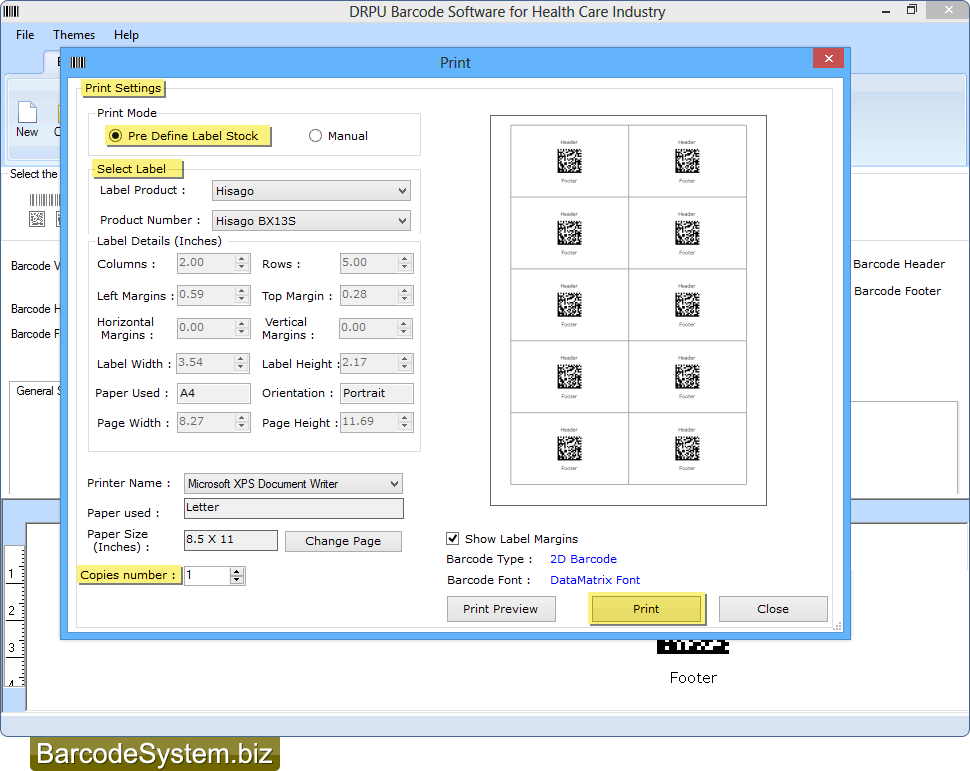Click the Paper used field showing Letter
This screenshot has height=771, width=970.
(x=294, y=508)
